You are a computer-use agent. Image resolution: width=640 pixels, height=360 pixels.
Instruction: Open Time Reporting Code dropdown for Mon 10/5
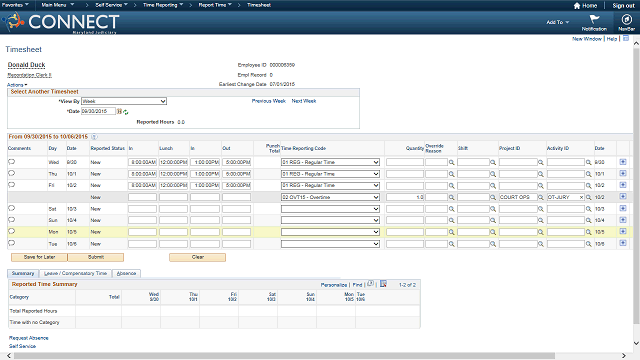point(330,232)
